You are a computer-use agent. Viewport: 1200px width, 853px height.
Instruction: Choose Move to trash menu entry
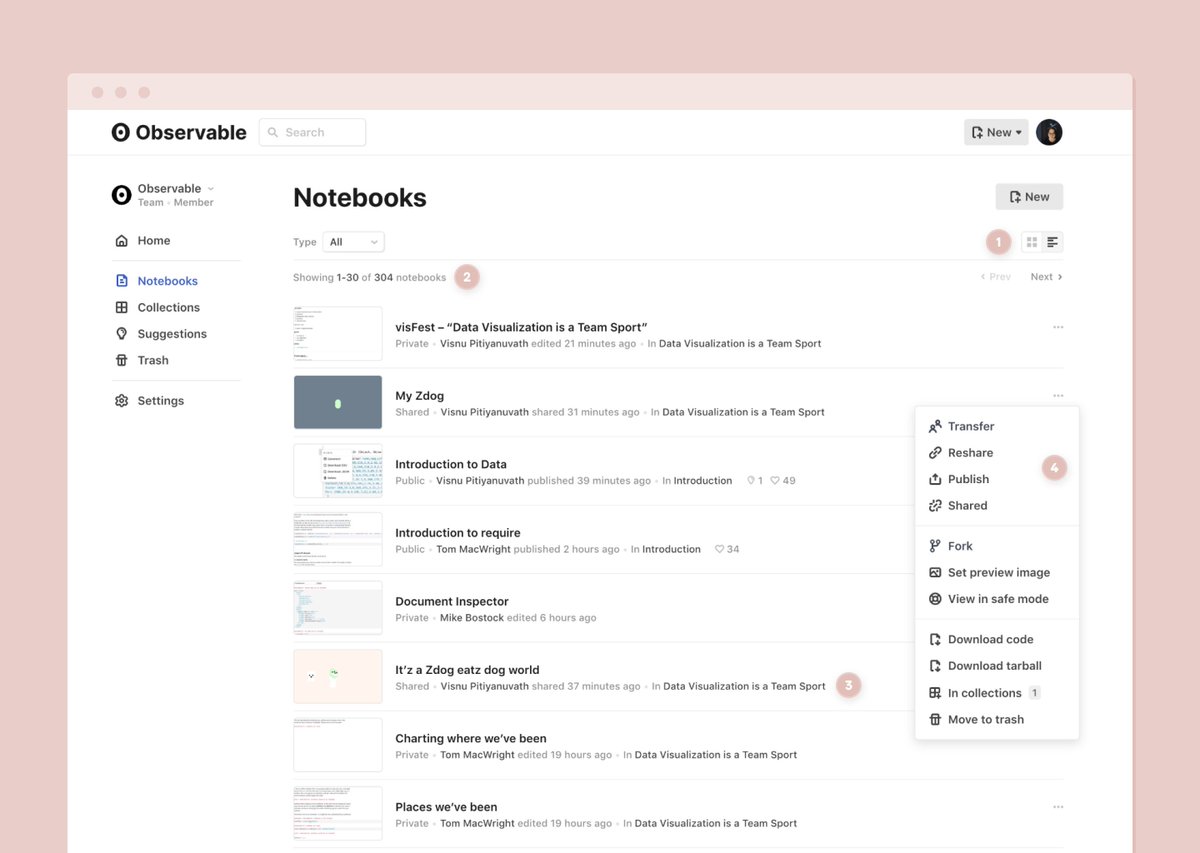(x=986, y=720)
